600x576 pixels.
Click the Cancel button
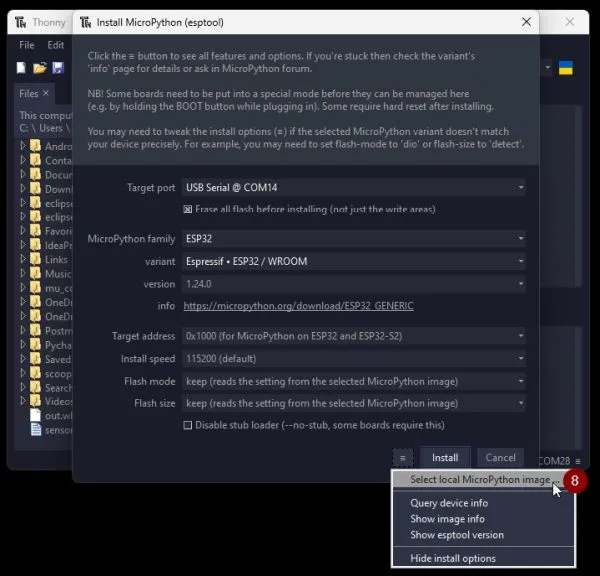click(500, 457)
